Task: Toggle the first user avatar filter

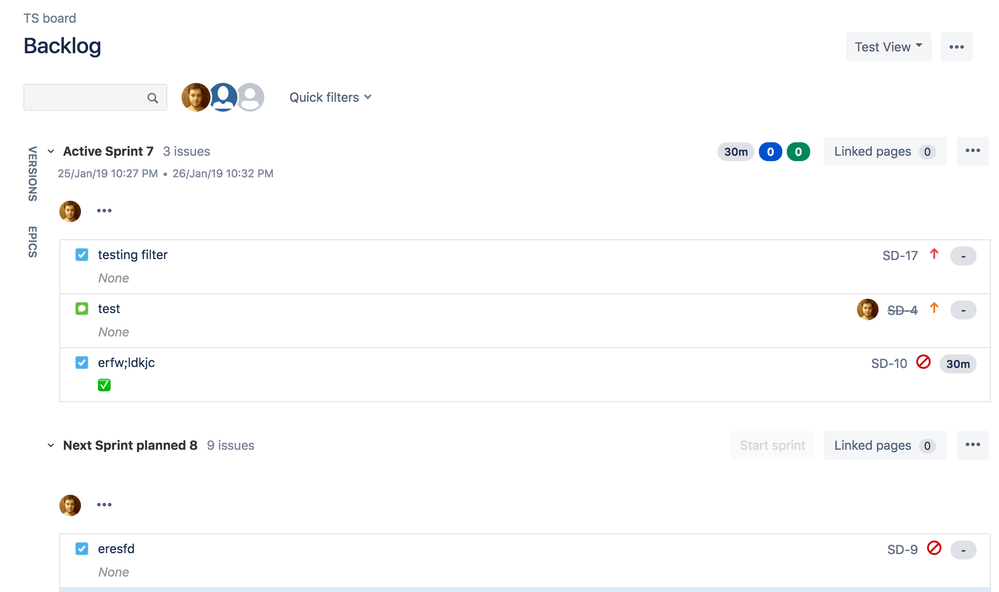Action: click(x=196, y=97)
